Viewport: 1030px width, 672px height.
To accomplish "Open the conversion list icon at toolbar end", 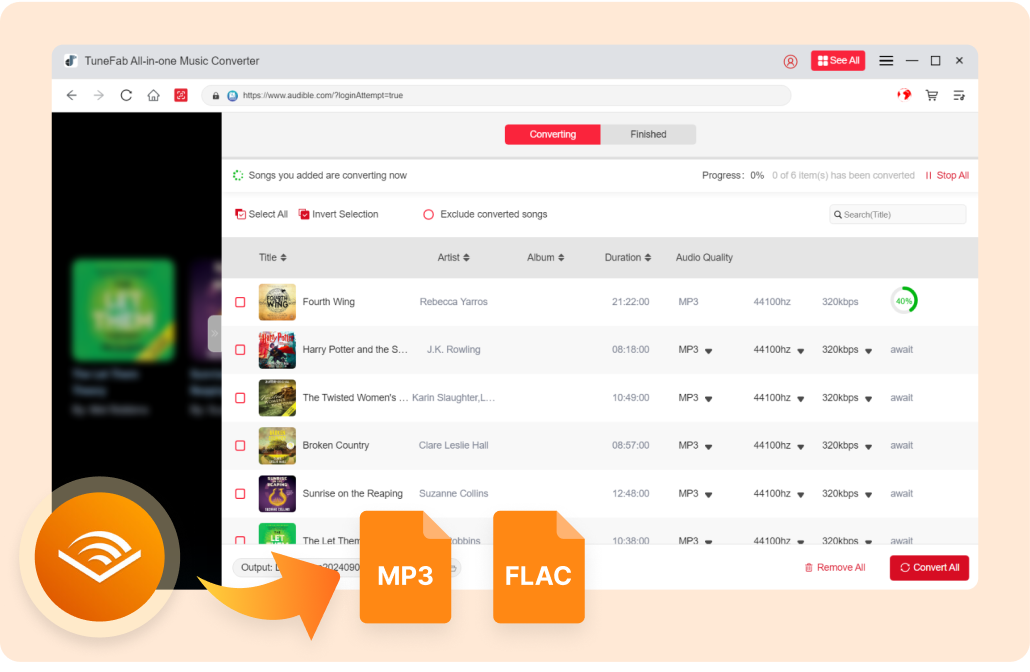I will [x=959, y=95].
